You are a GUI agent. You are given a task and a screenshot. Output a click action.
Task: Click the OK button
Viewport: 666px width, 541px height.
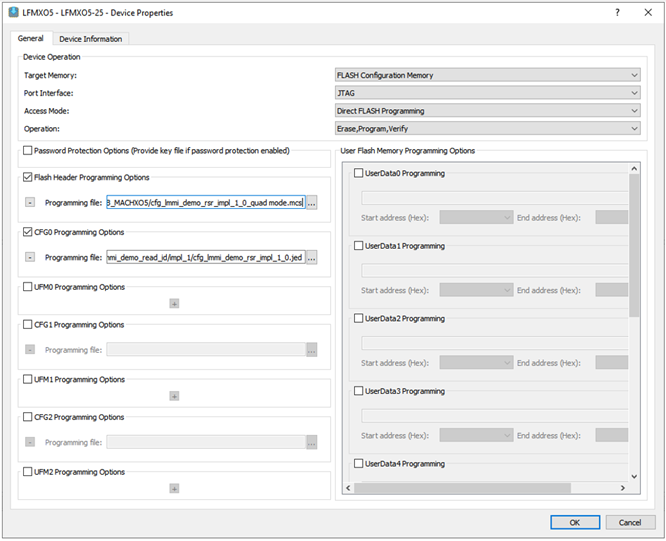coord(574,522)
